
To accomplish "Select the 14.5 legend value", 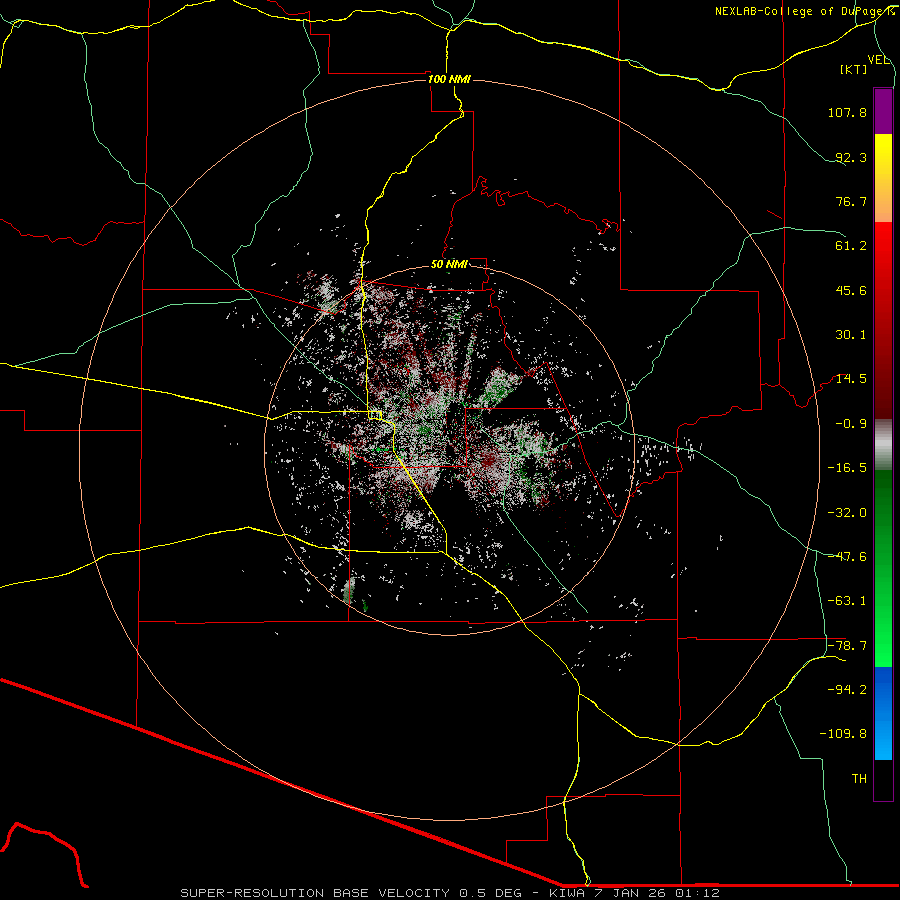I will pyautogui.click(x=851, y=379).
